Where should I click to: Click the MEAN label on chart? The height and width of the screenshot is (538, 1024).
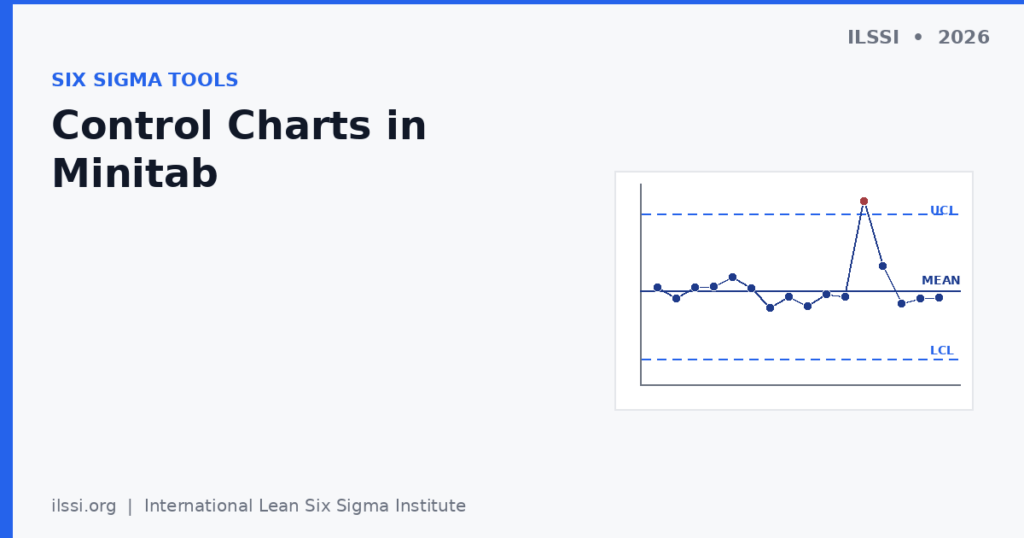pos(940,280)
